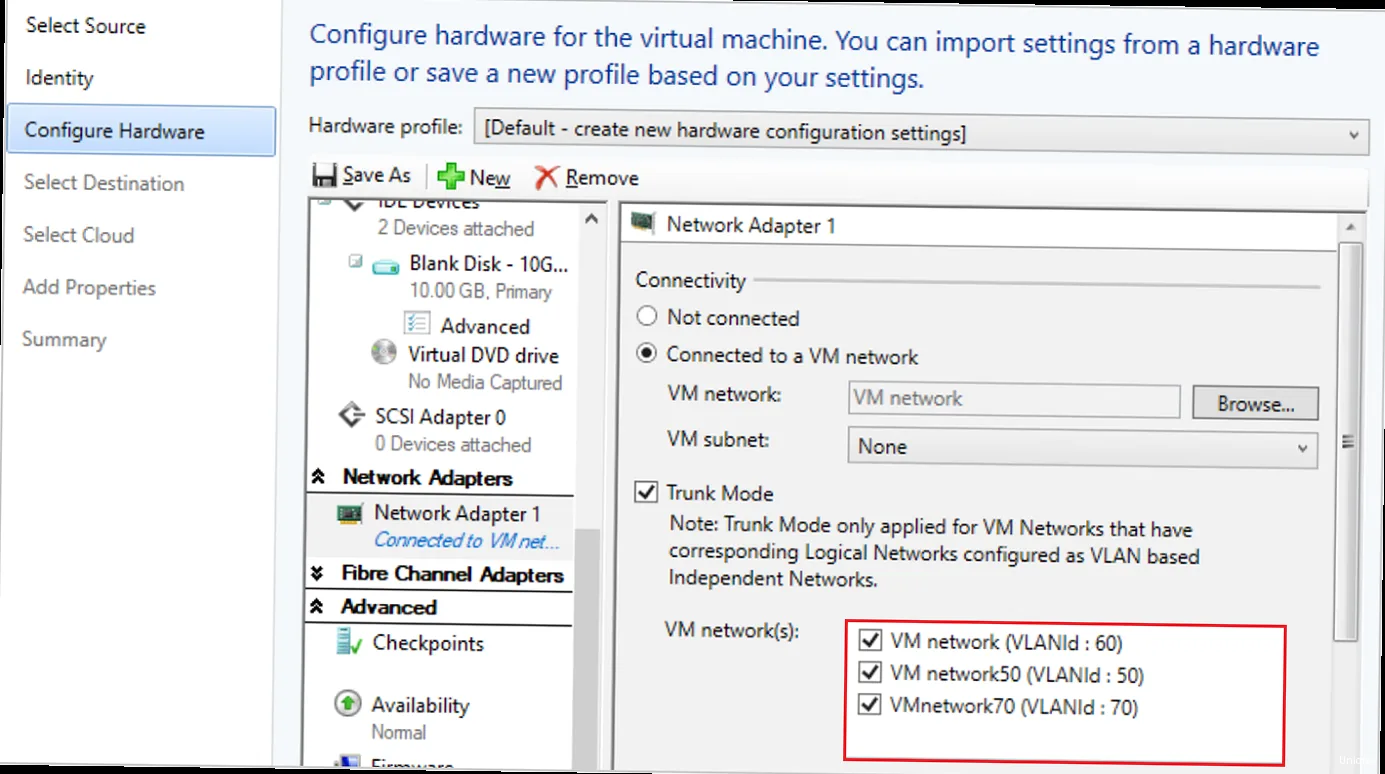This screenshot has height=774, width=1385.
Task: Click the red X Remove icon
Action: (x=548, y=177)
